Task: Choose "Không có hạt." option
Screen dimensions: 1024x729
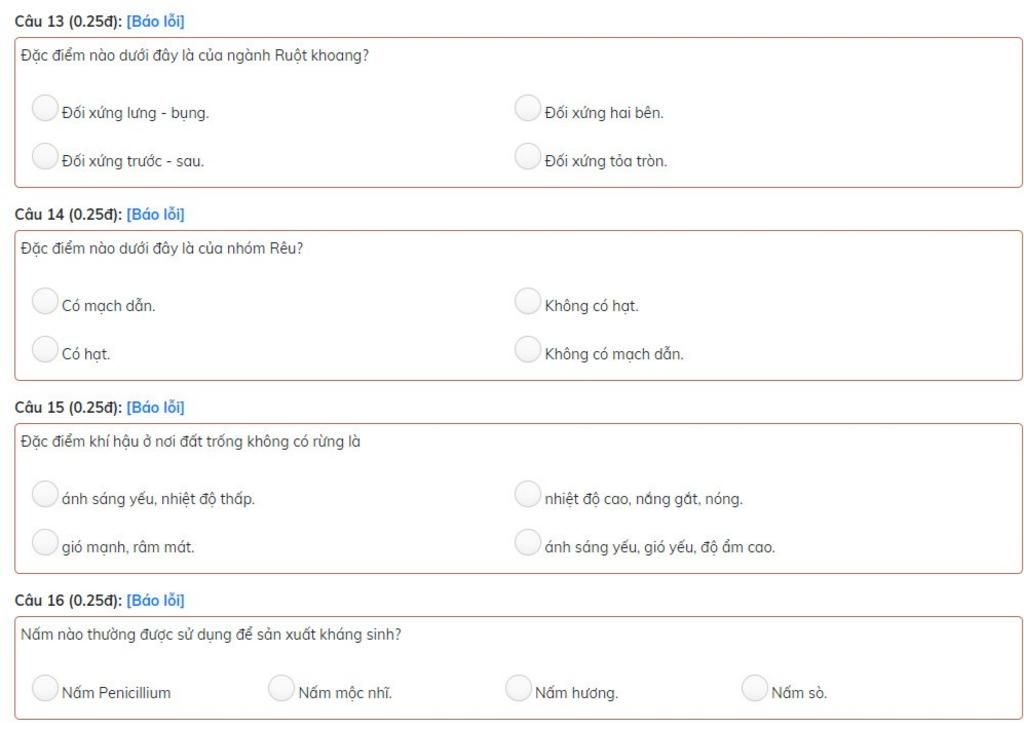Action: point(528,301)
